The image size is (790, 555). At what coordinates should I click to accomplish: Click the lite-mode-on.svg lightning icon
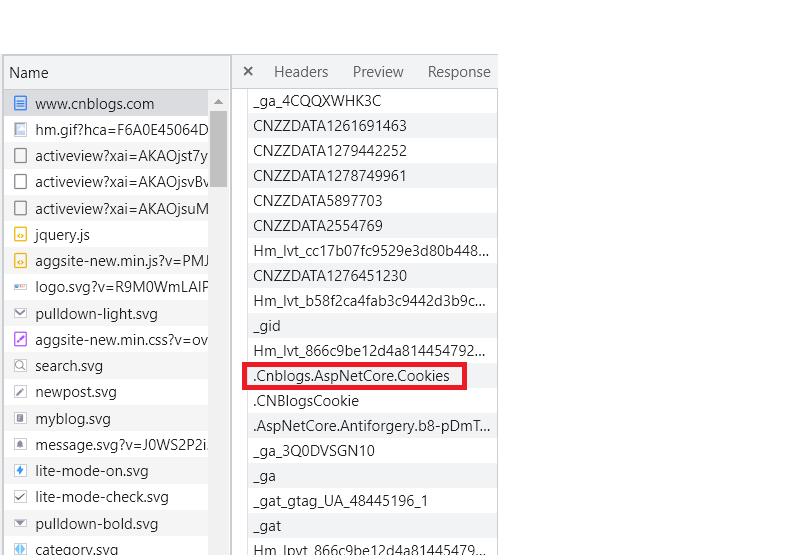click(x=20, y=470)
